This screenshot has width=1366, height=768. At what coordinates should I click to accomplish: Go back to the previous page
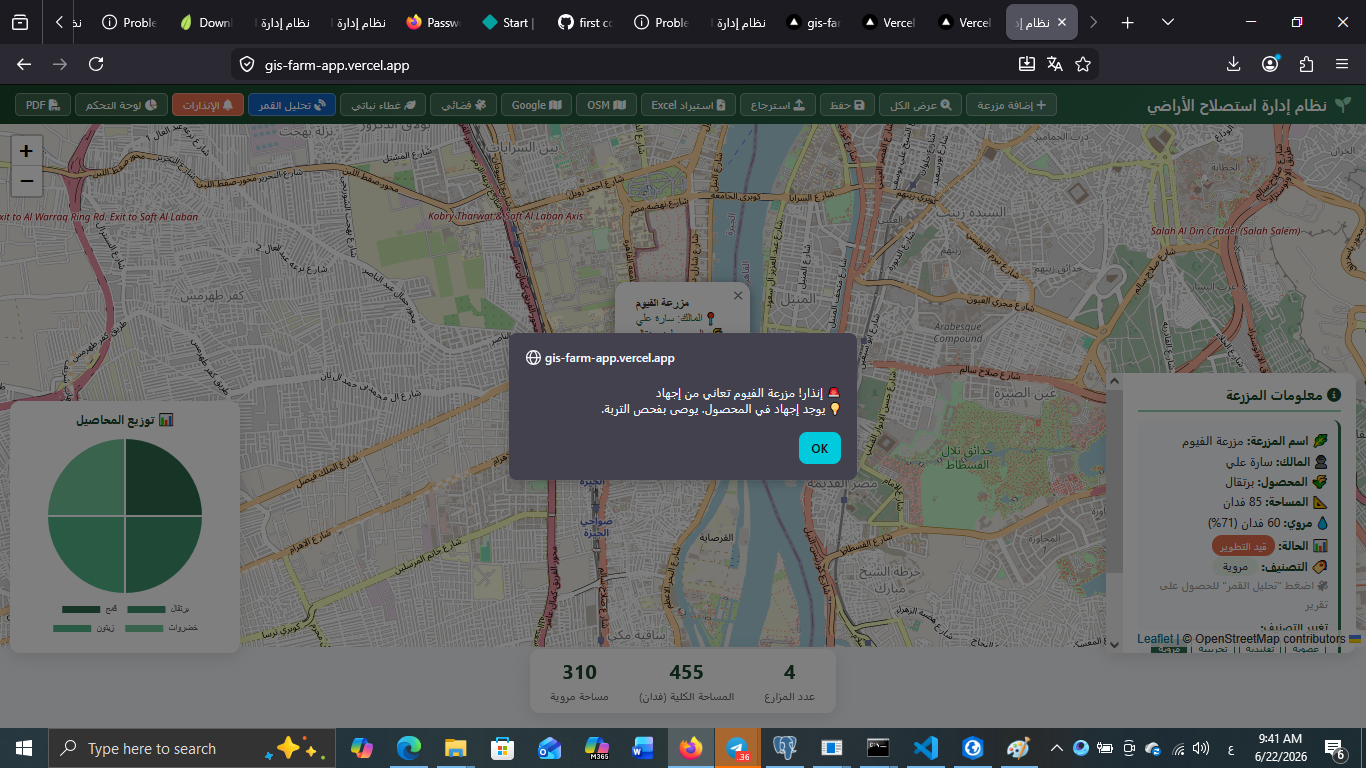point(24,64)
